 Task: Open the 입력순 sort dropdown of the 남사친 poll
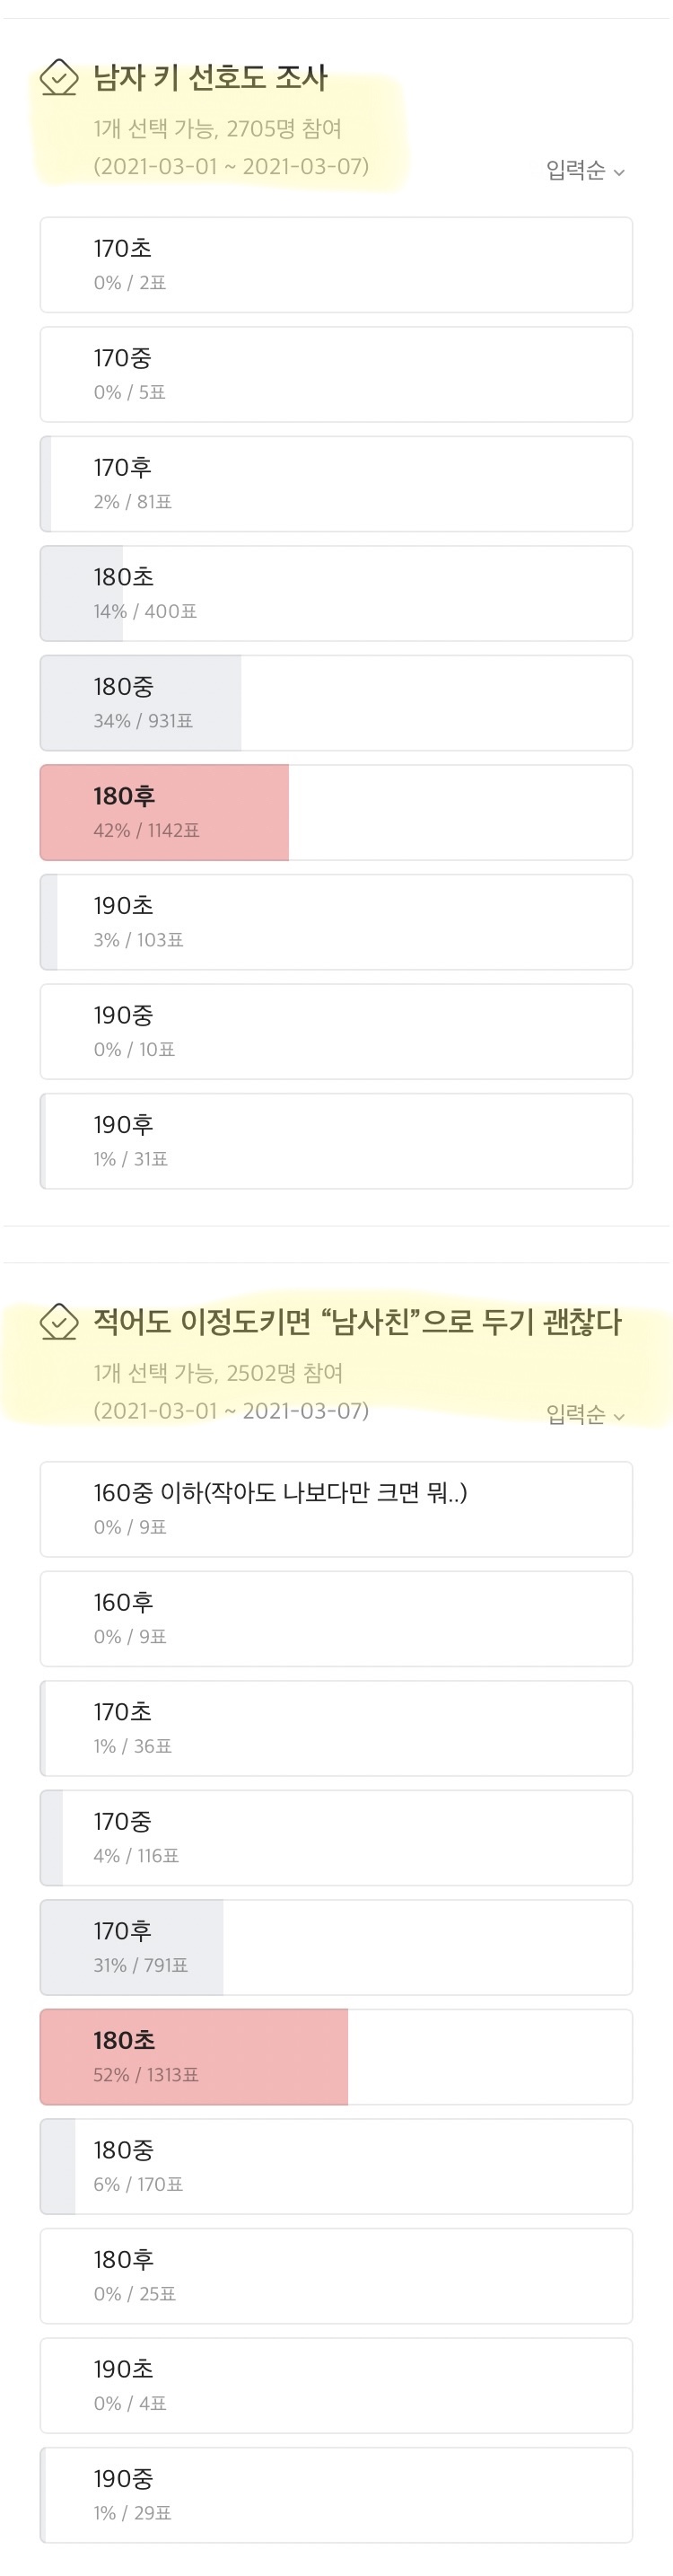click(x=585, y=1415)
